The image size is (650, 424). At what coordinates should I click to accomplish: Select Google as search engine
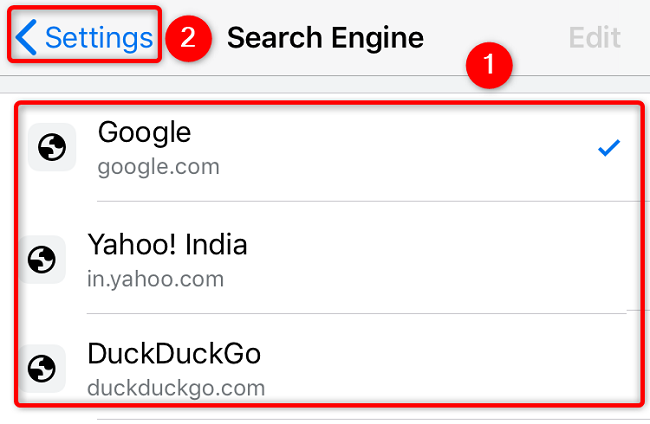tap(145, 132)
